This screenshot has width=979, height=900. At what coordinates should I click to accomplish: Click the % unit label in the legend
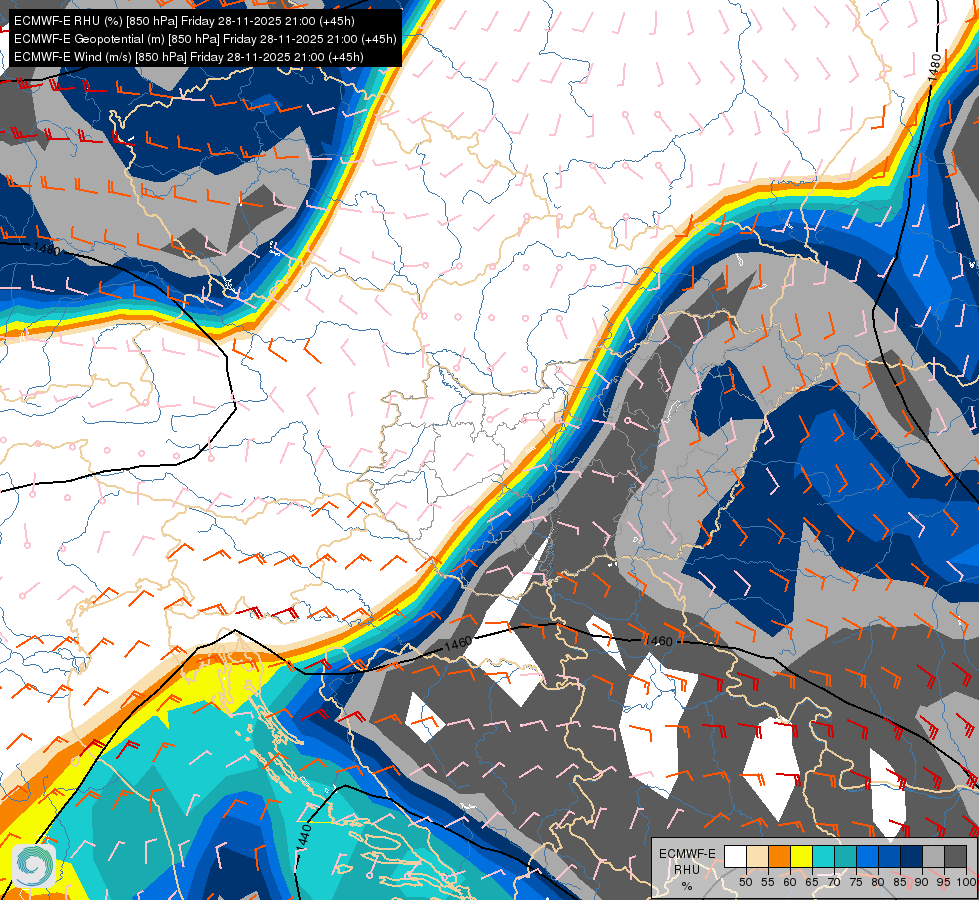(687, 886)
